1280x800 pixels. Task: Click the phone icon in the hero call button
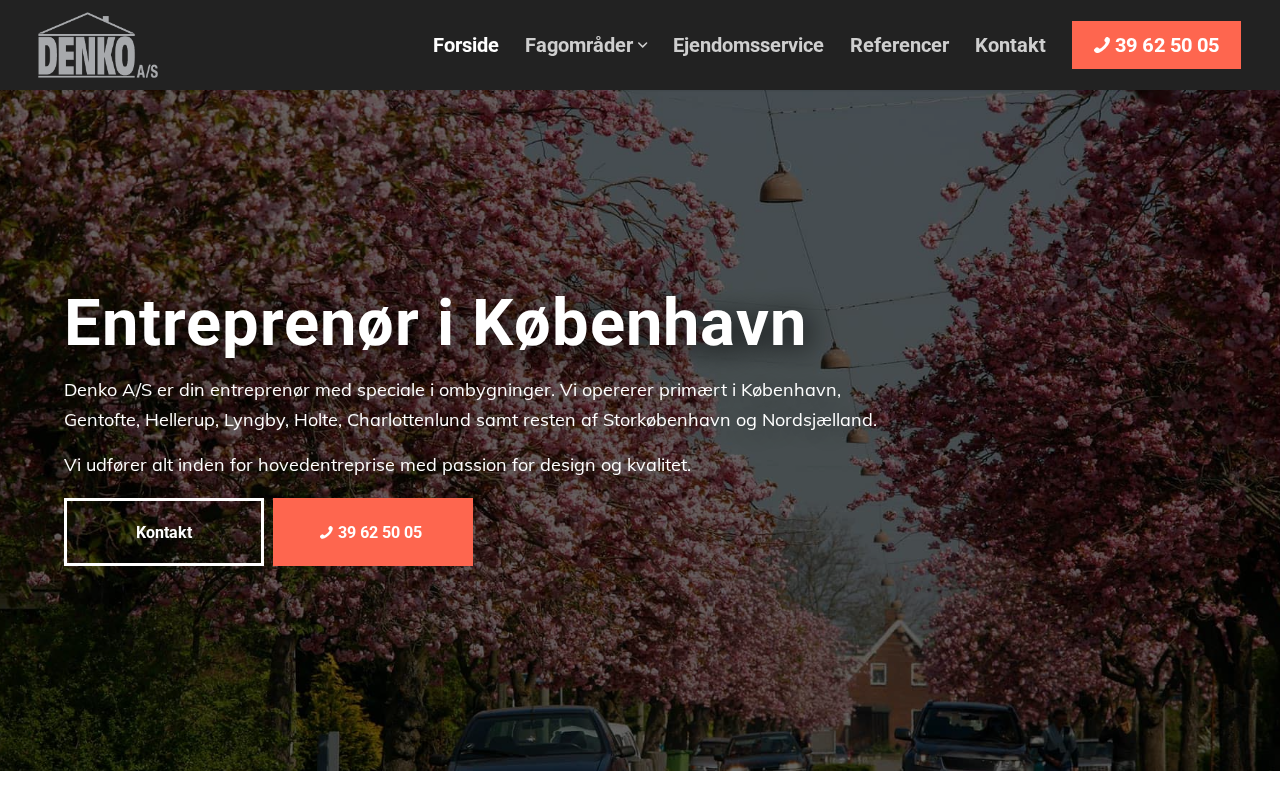(326, 533)
